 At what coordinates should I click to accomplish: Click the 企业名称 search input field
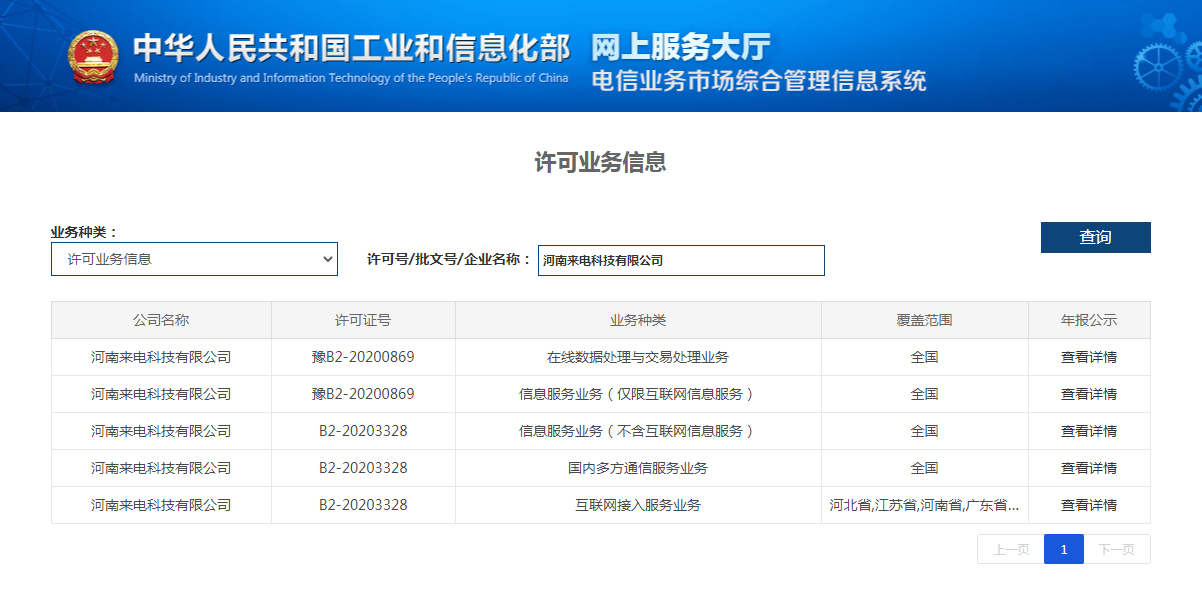[x=681, y=260]
